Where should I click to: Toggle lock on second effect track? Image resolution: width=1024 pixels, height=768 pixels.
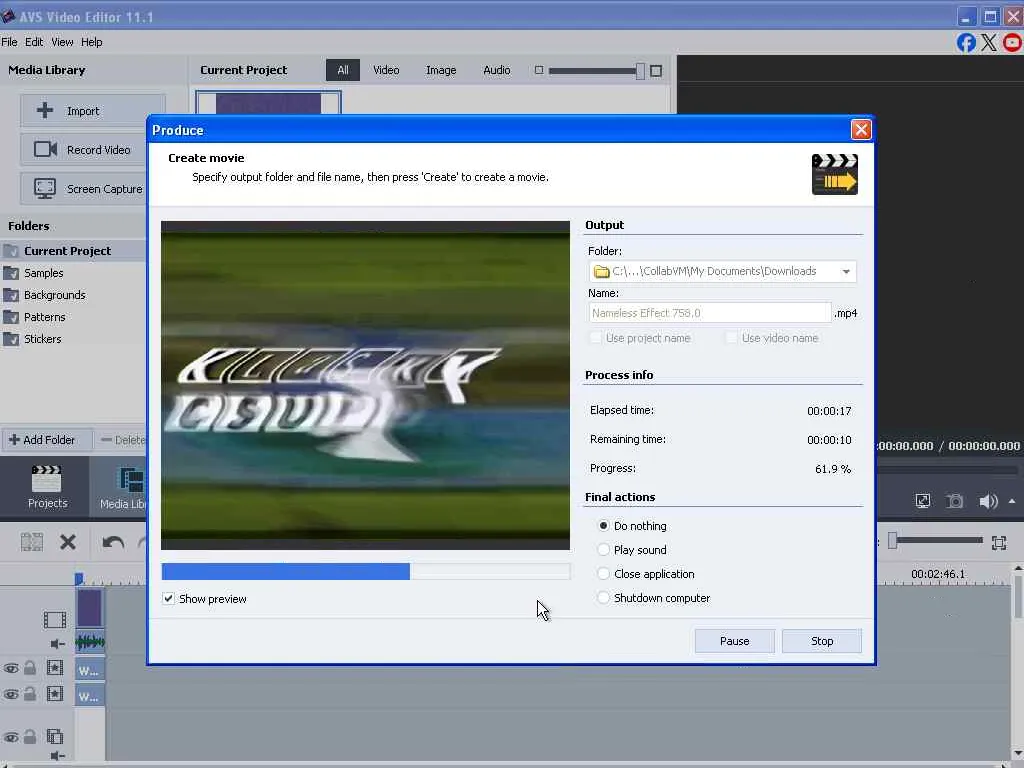coord(30,693)
